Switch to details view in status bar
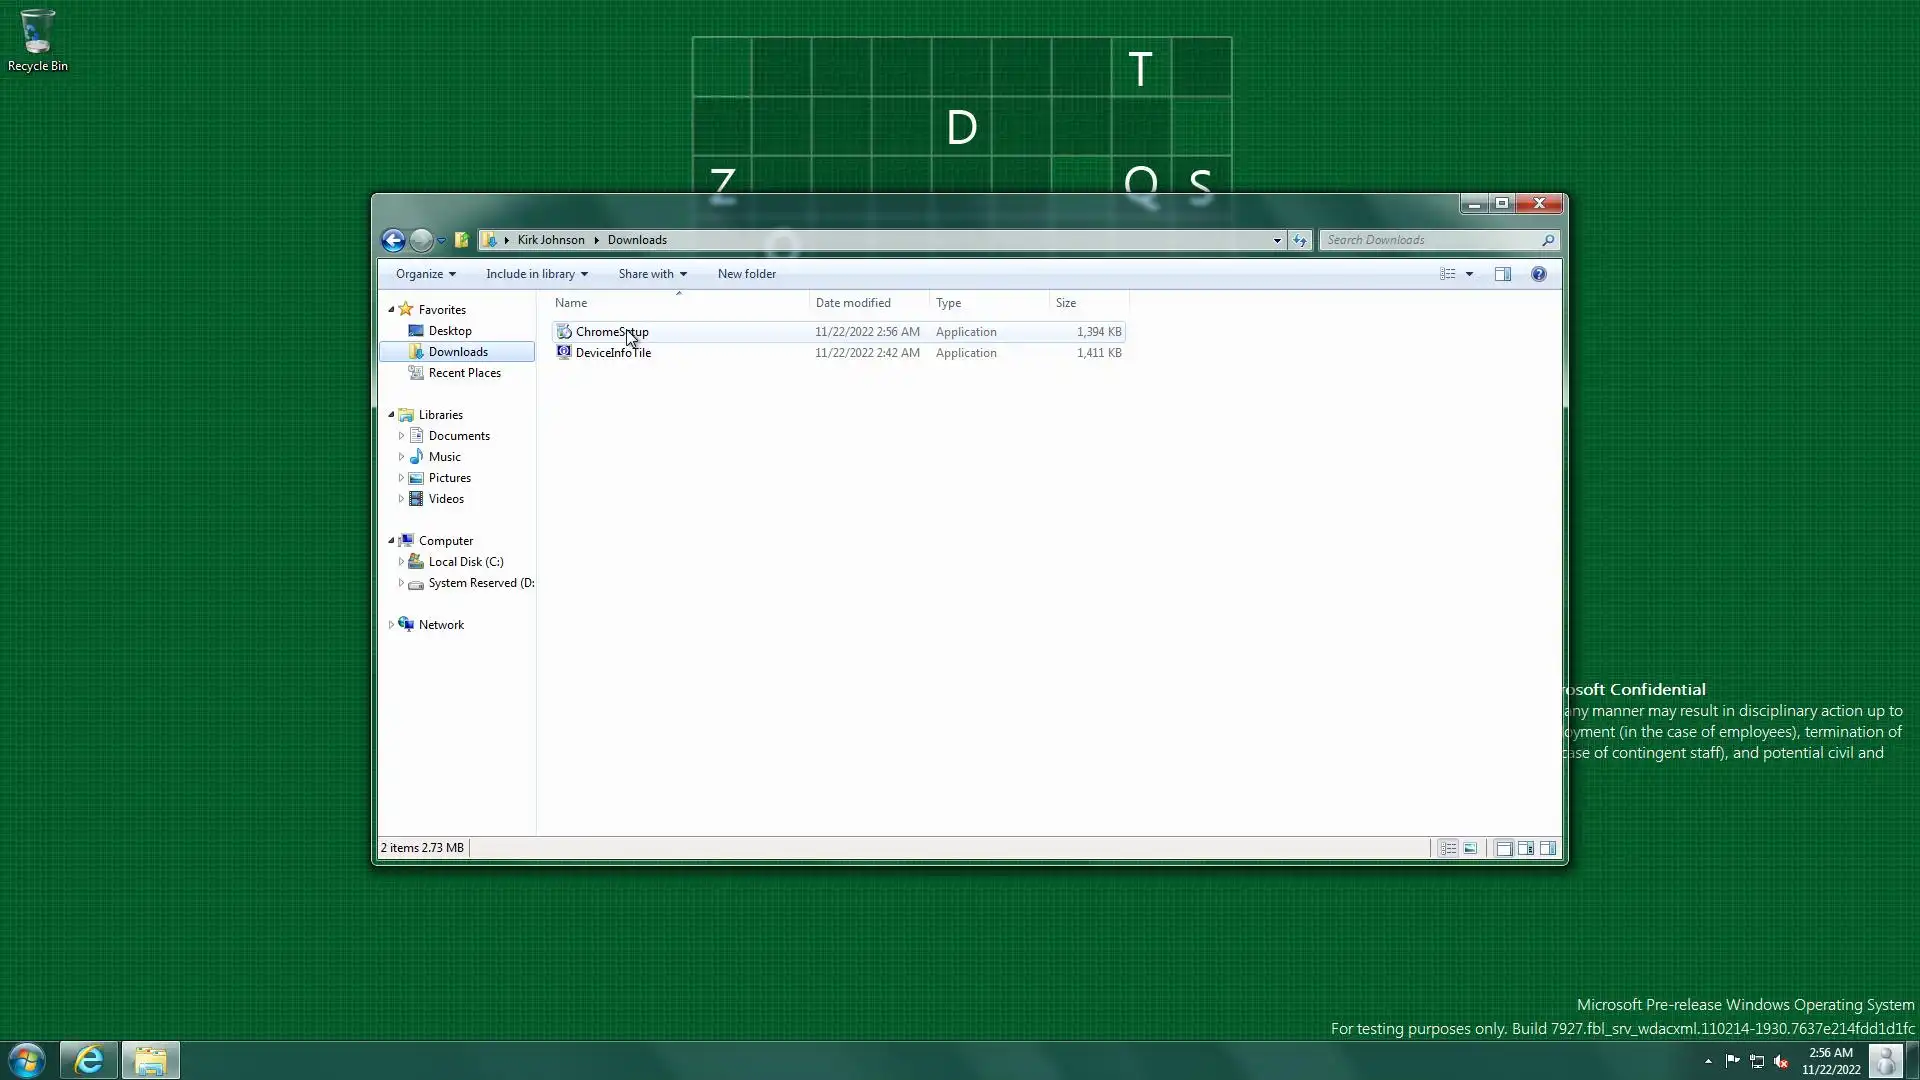The width and height of the screenshot is (1920, 1080). (1447, 848)
